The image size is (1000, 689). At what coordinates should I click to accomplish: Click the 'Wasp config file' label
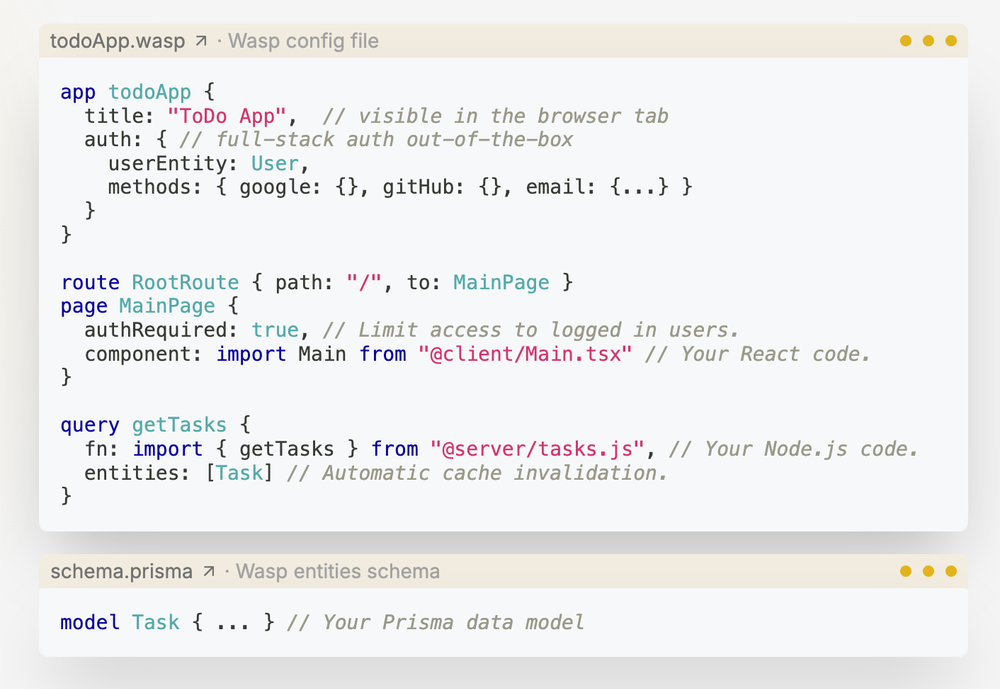(x=304, y=41)
